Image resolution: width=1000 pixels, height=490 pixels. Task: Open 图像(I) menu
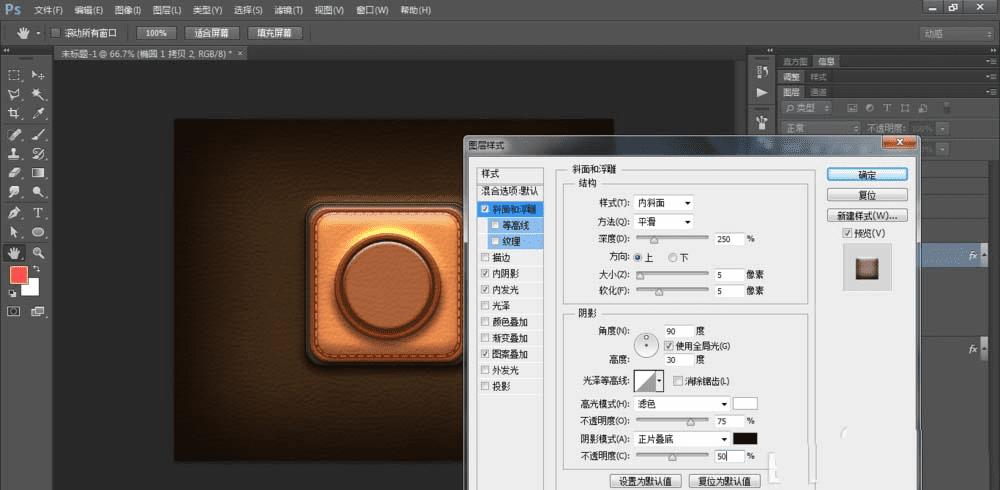click(128, 10)
